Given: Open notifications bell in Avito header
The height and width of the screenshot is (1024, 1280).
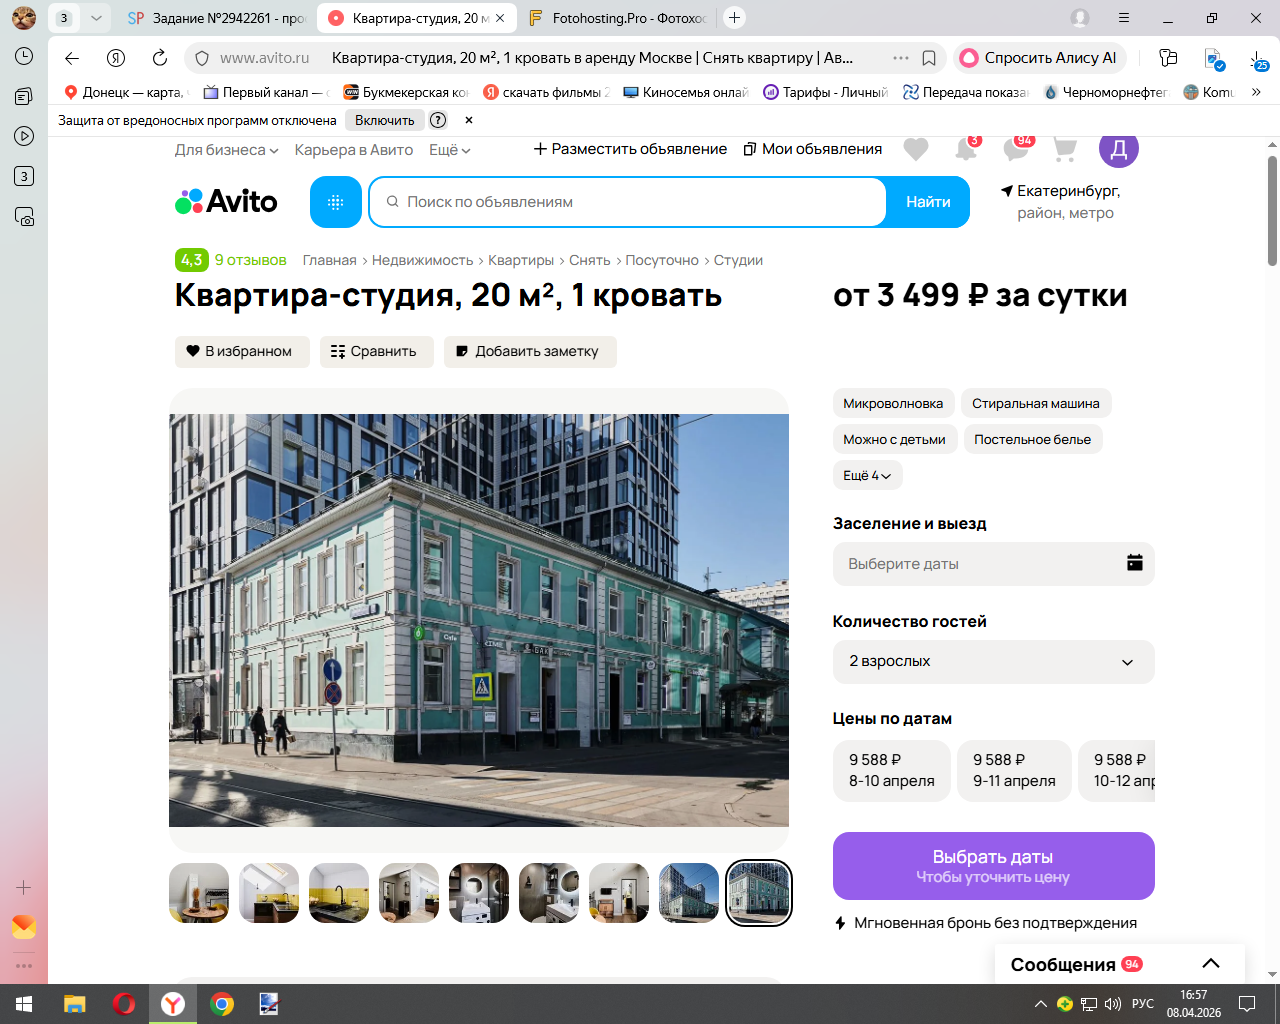Looking at the screenshot, I should (x=966, y=149).
